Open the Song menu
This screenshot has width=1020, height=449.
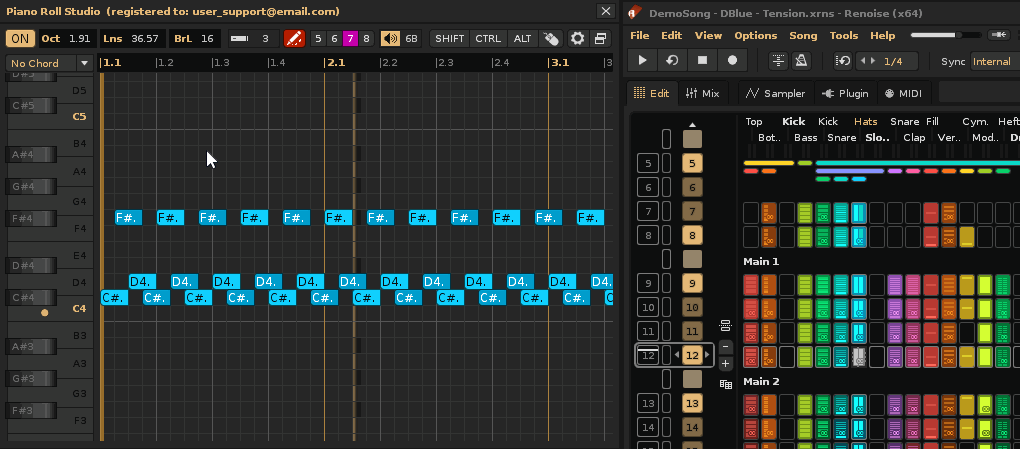tap(803, 36)
